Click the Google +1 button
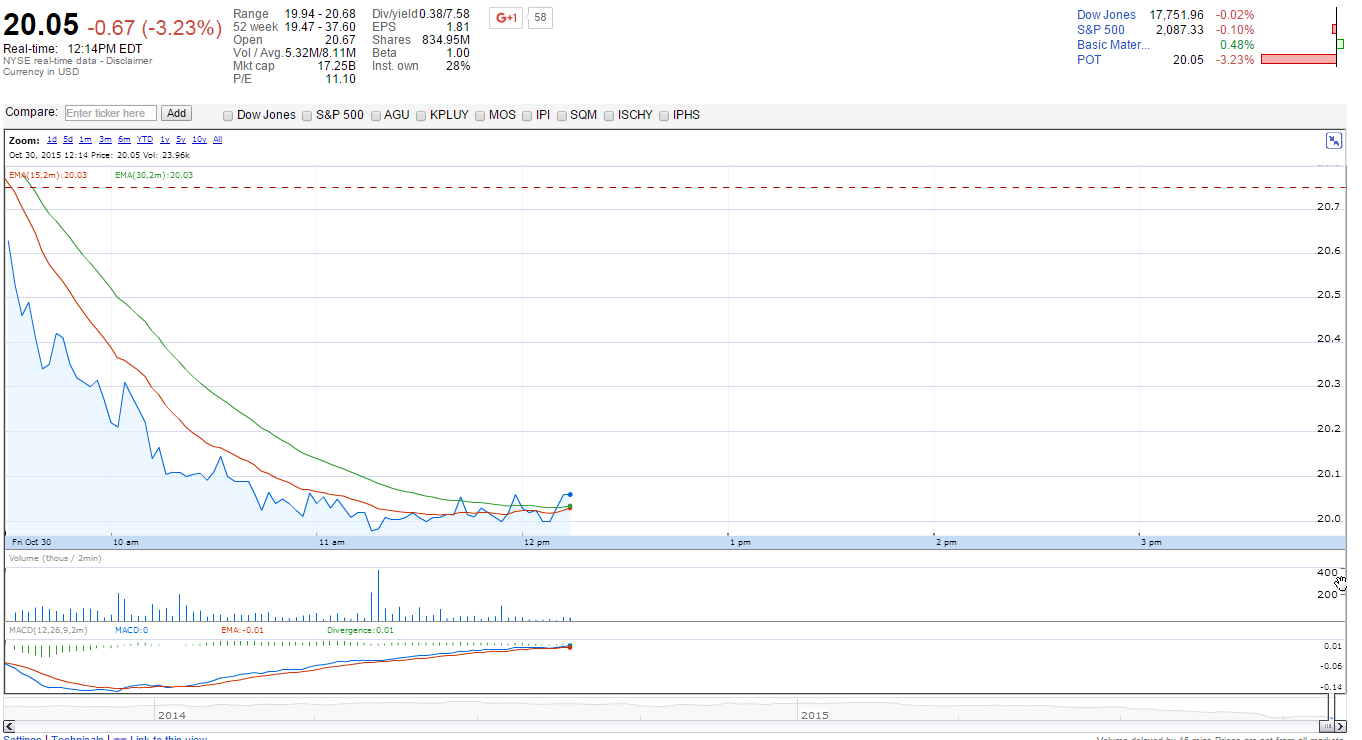Screen dimensions: 1362x740 [x=506, y=18]
